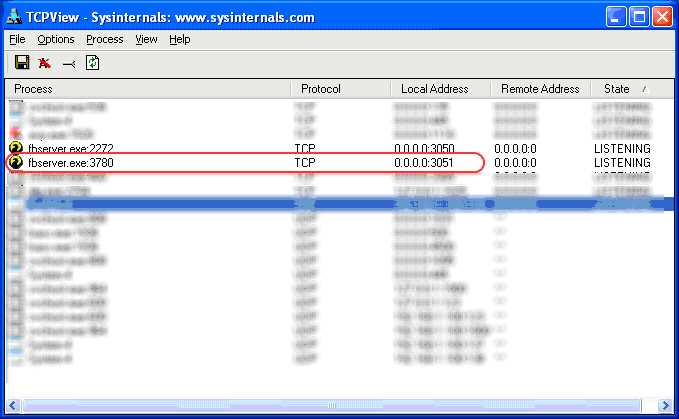679x419 pixels.
Task: Sort by the Local Address column header
Action: click(440, 89)
